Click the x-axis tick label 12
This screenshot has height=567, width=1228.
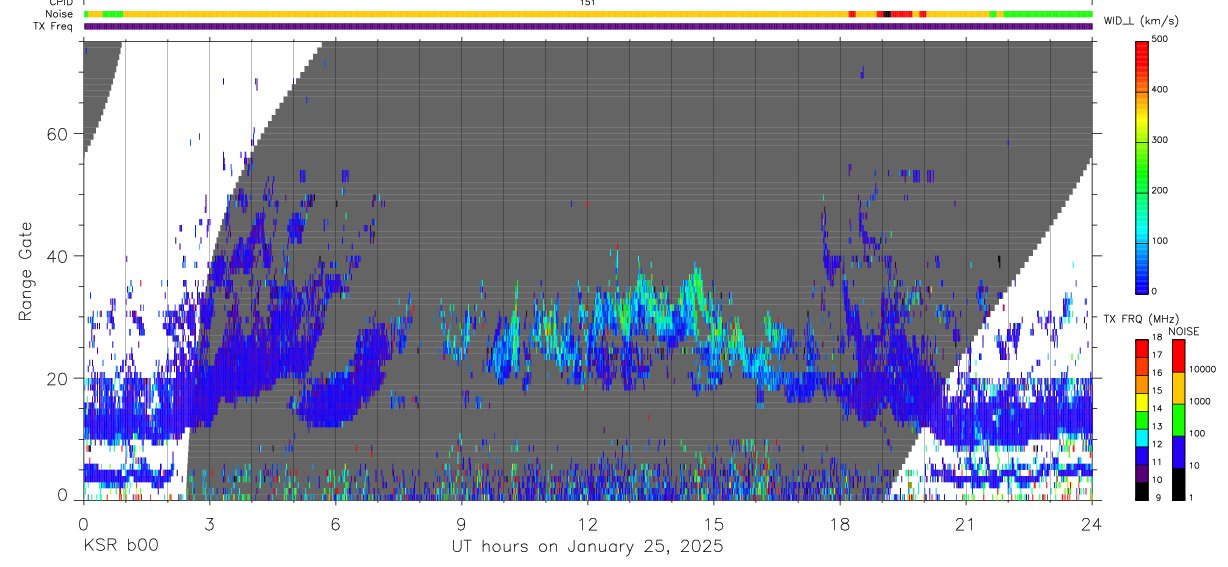(x=587, y=525)
